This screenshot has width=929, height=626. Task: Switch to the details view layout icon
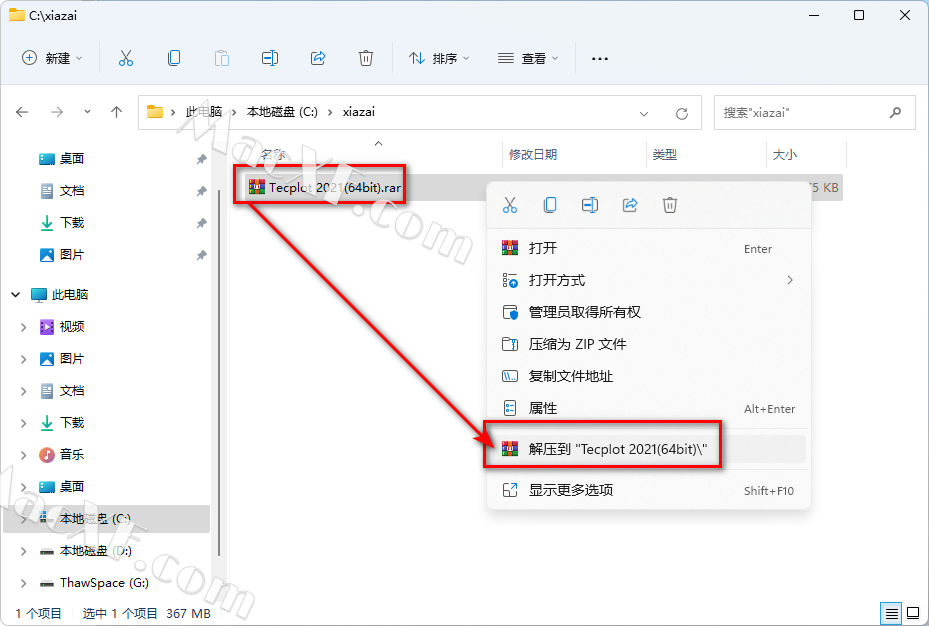[892, 614]
